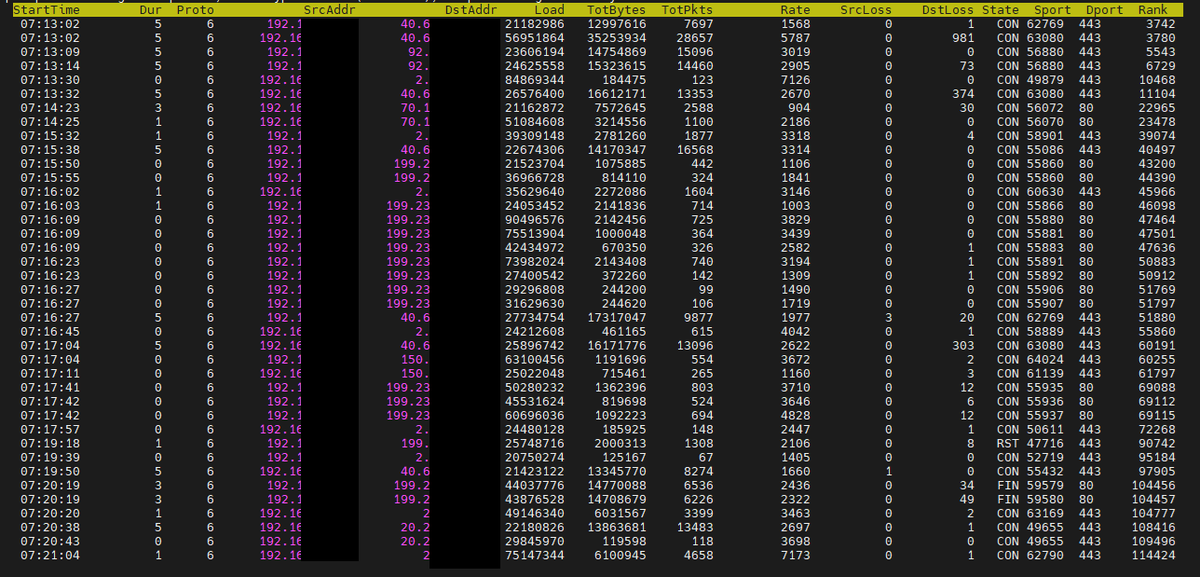Image resolution: width=1200 pixels, height=577 pixels.
Task: Select TotBytes value 125167
Action: tap(624, 456)
